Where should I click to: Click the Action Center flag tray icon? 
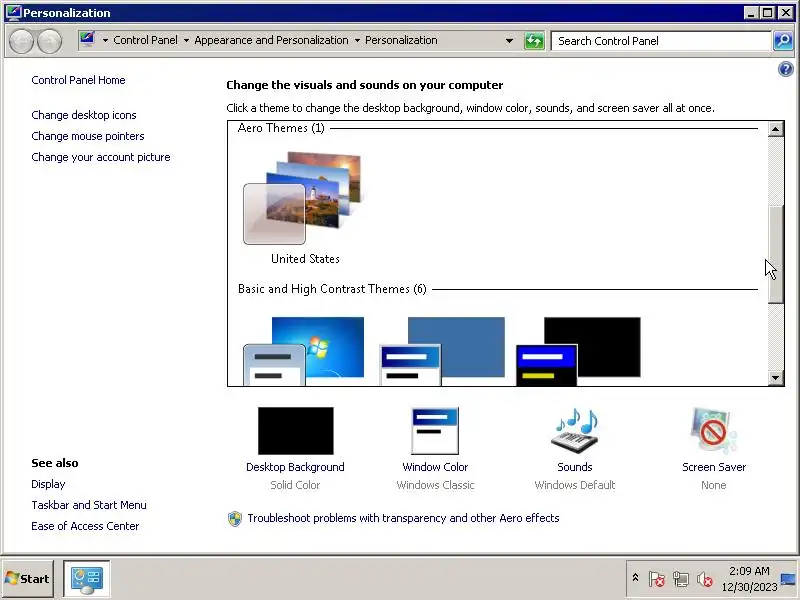(657, 579)
